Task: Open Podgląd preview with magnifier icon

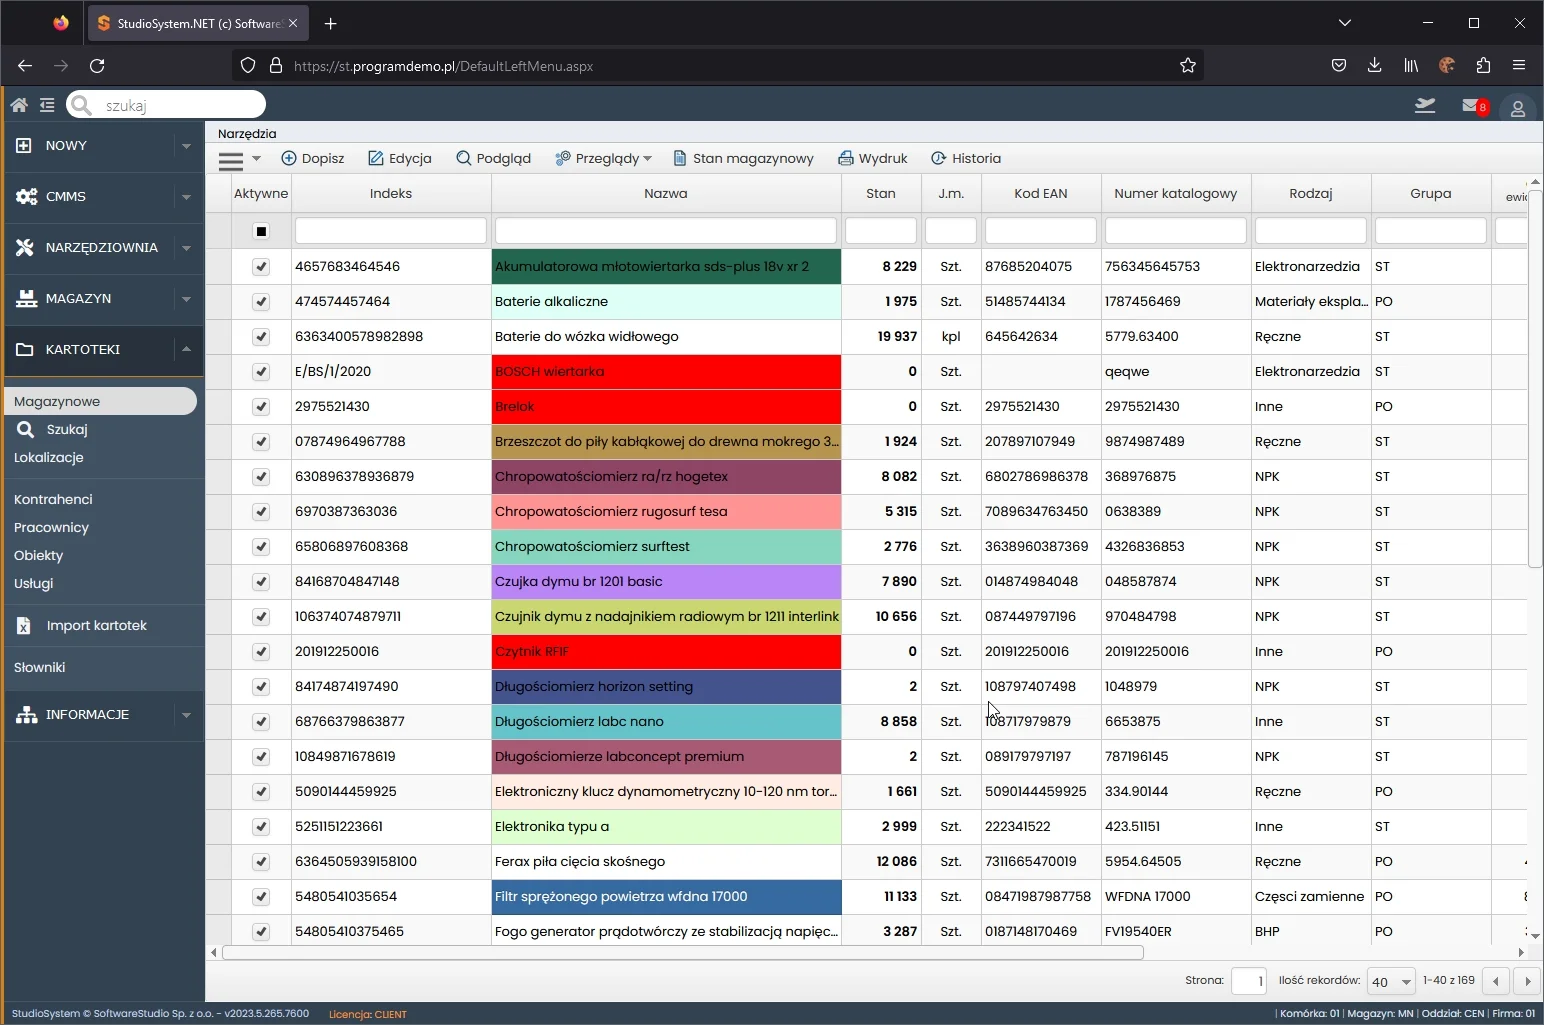Action: 493,158
